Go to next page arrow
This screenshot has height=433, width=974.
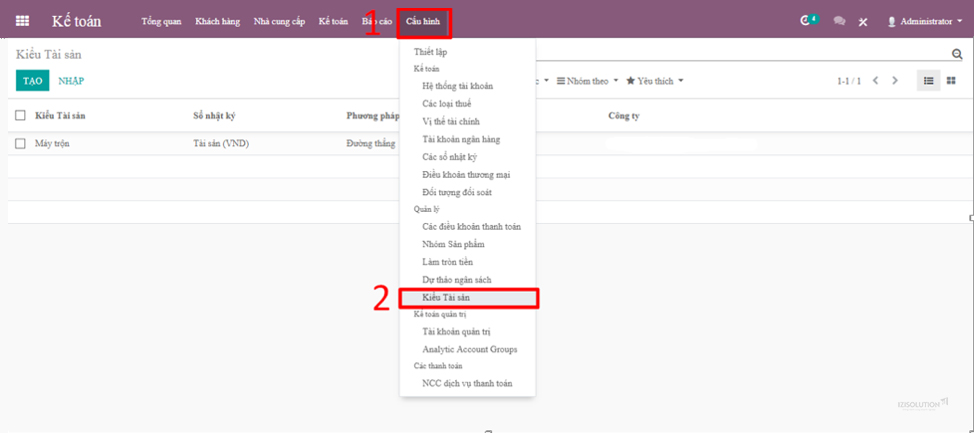tap(895, 81)
